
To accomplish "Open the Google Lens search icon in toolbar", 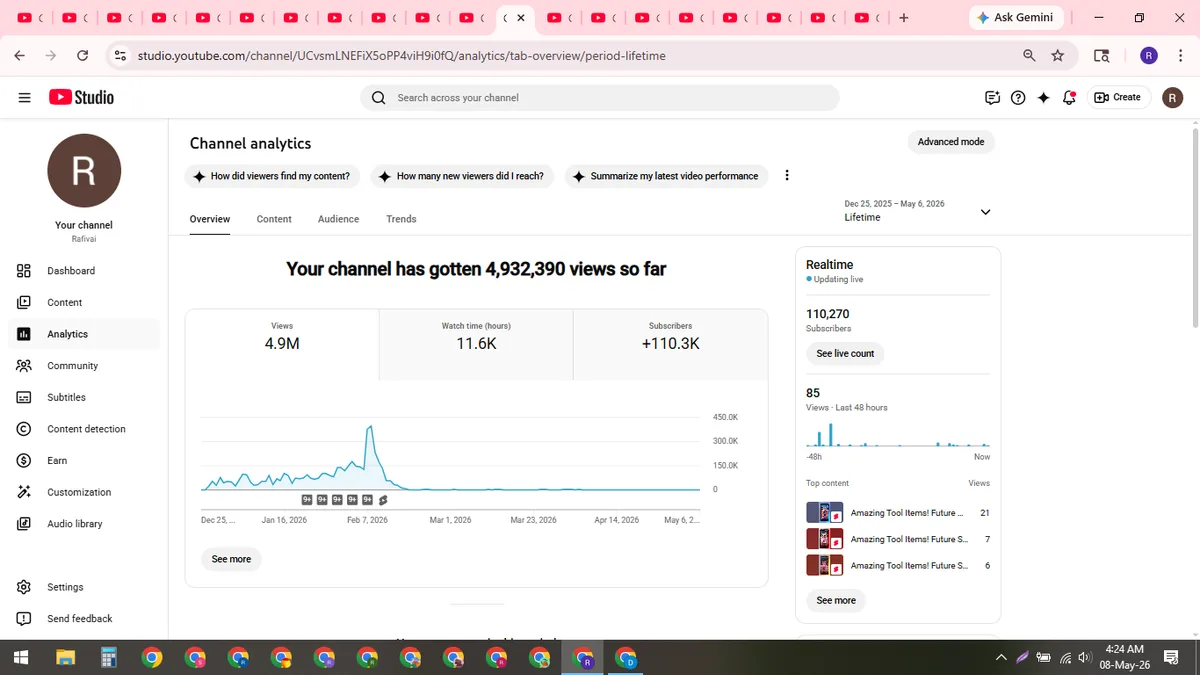I will [1101, 56].
